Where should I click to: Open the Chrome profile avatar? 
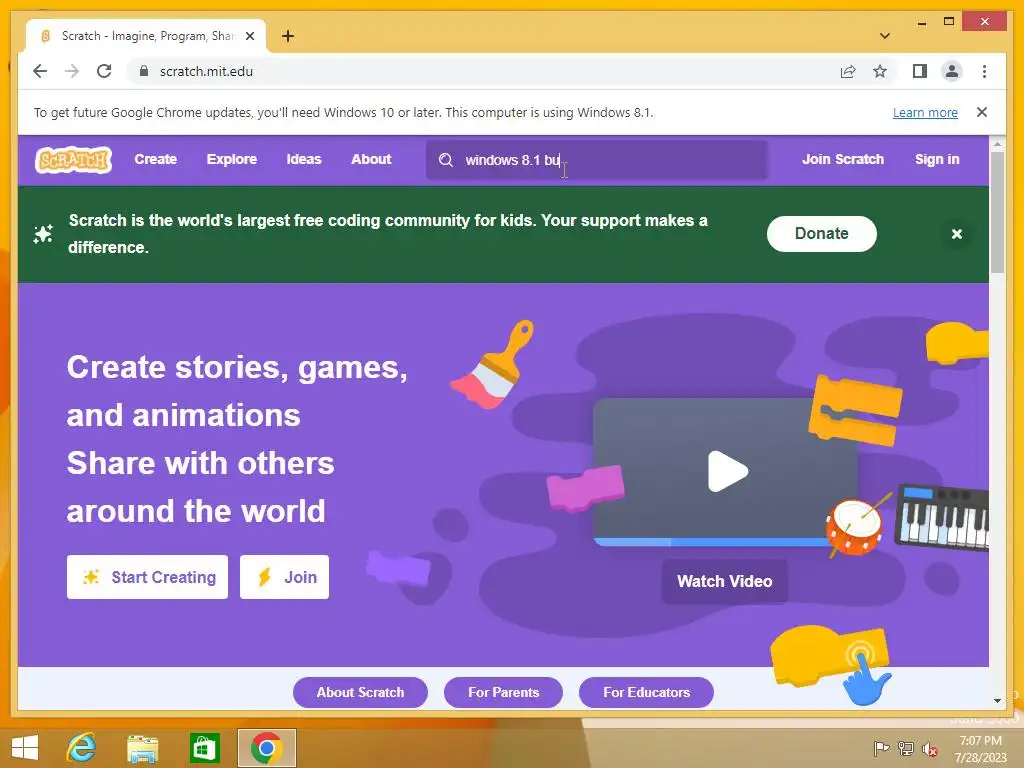952,71
